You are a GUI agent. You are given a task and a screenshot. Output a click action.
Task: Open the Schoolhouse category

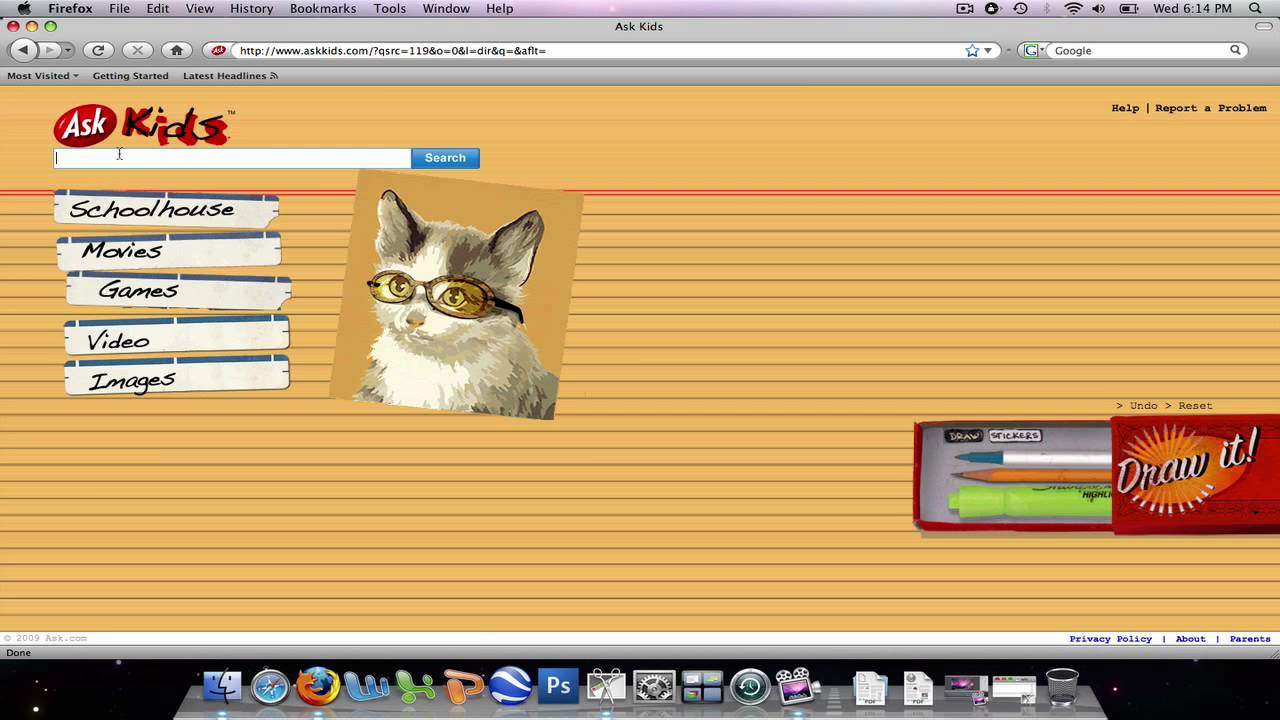[167, 209]
